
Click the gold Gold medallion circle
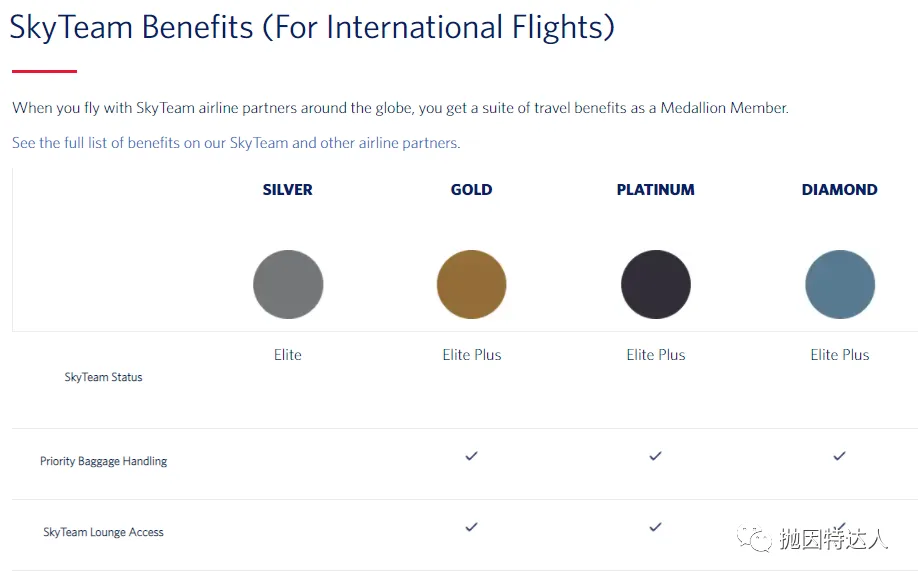point(471,285)
